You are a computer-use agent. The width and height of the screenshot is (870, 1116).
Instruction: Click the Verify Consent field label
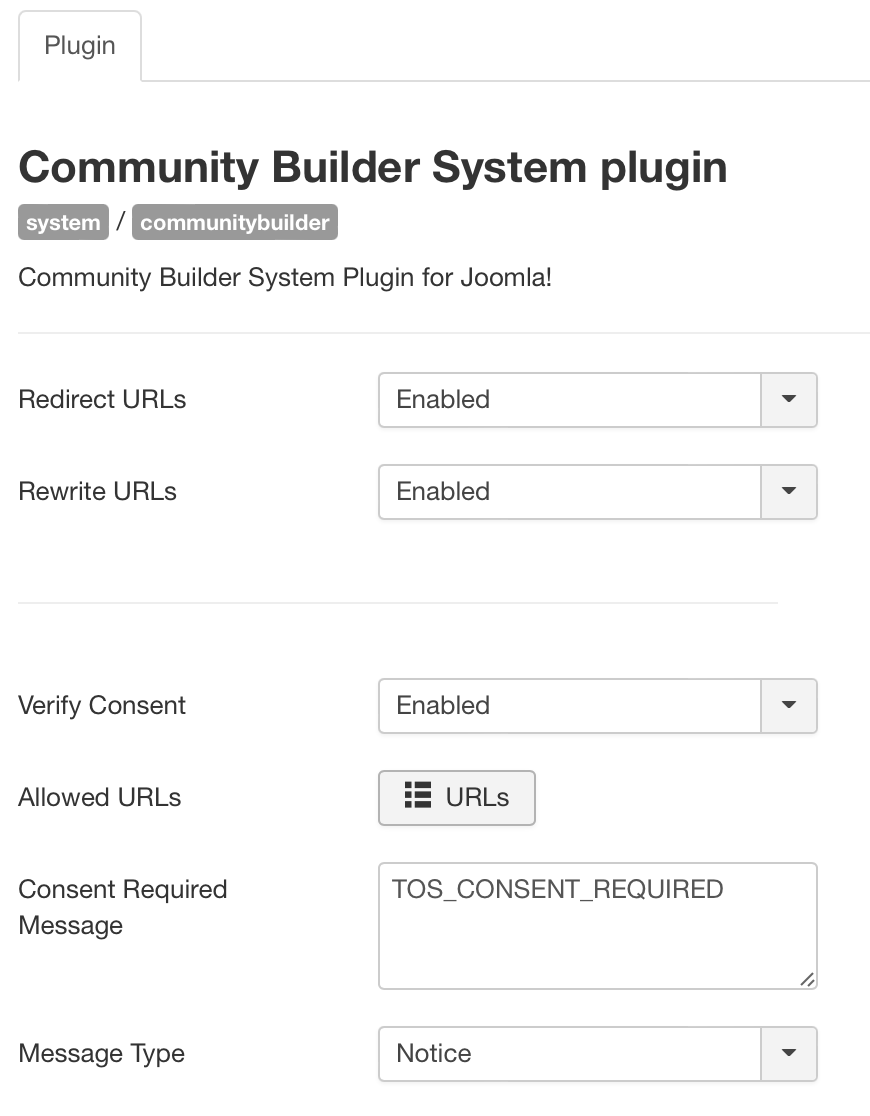pos(102,705)
